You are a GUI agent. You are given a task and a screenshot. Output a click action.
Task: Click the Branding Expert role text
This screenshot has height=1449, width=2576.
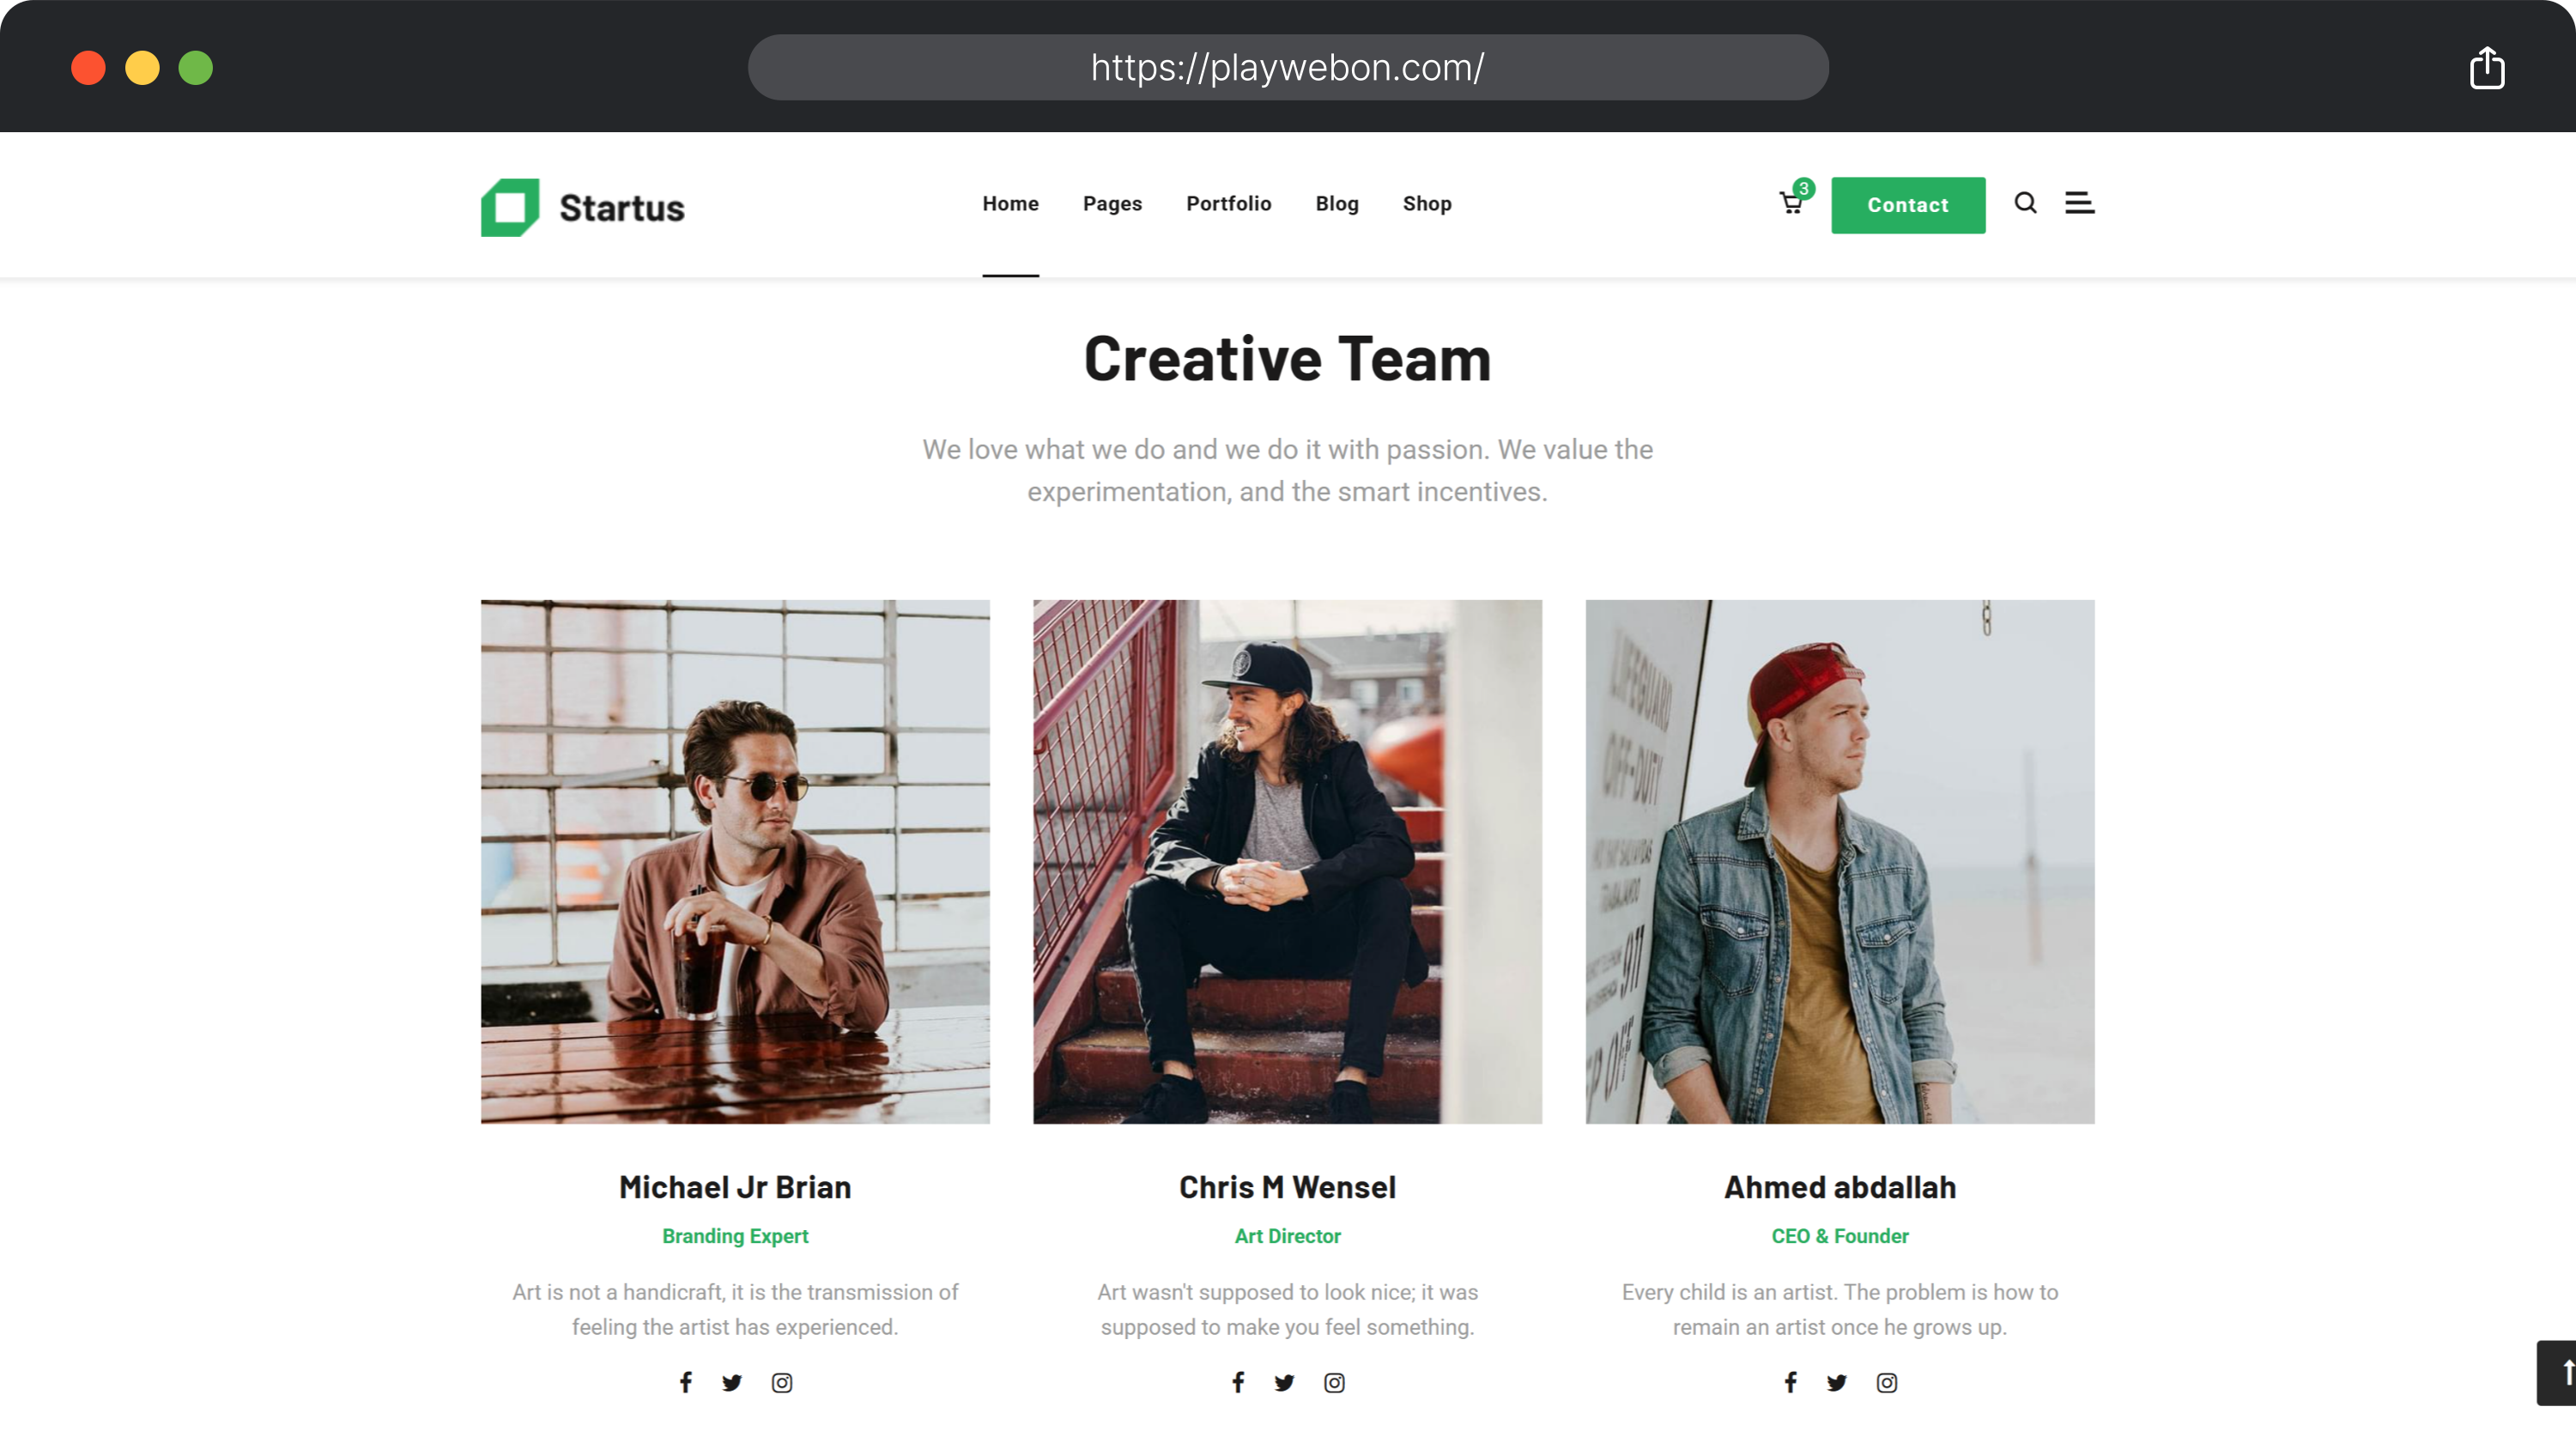tap(735, 1236)
